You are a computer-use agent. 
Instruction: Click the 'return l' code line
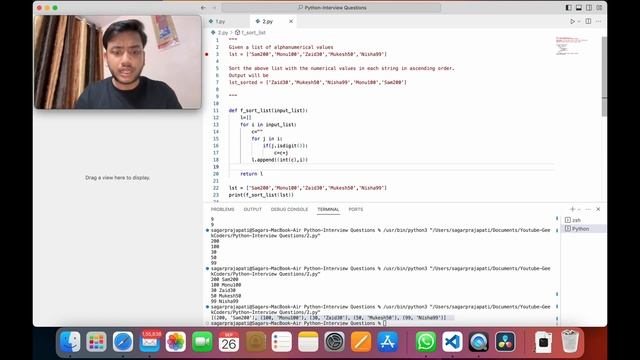coord(251,174)
